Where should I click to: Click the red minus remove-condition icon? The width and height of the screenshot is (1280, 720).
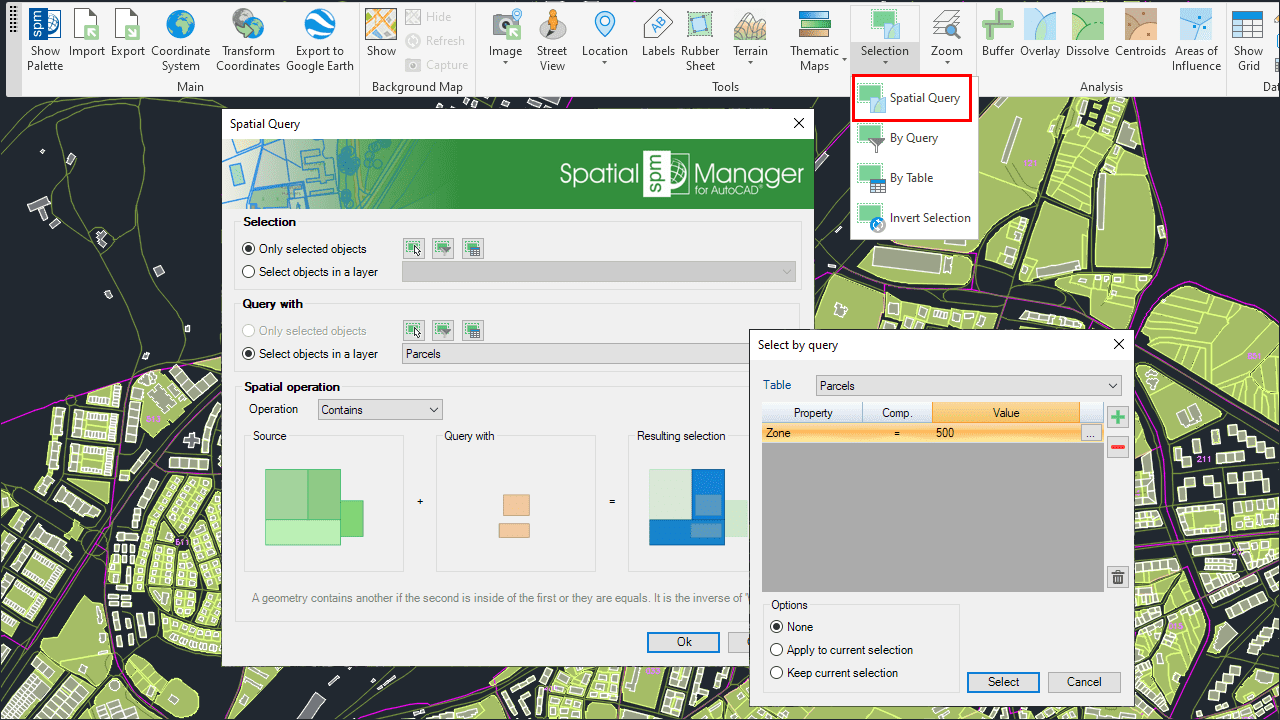(1118, 447)
